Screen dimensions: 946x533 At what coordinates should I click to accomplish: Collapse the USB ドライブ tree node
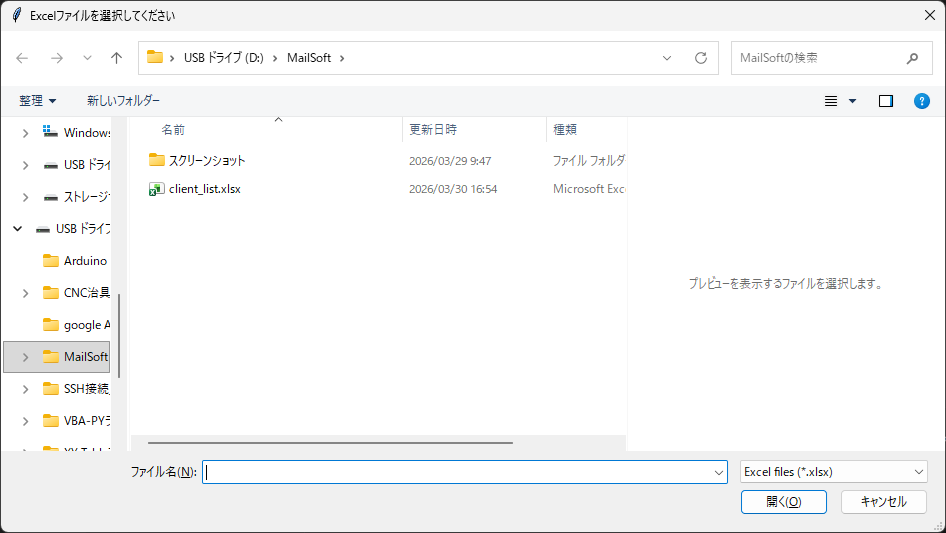pos(18,229)
